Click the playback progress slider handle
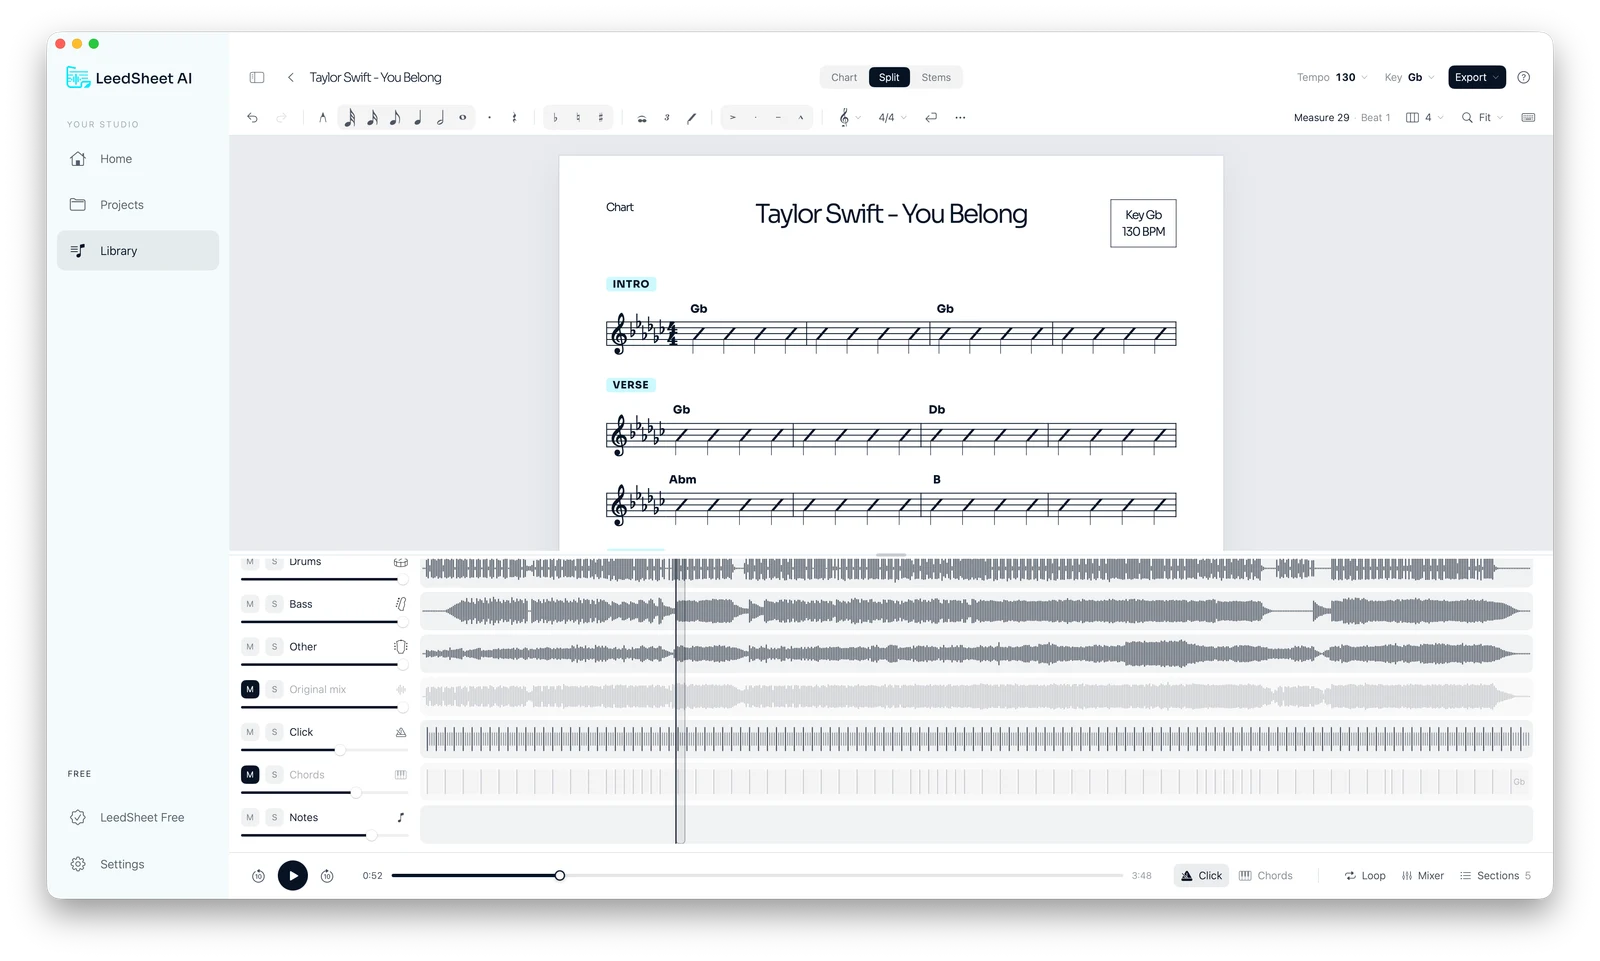Screen dimensions: 1600x961 tap(560, 876)
